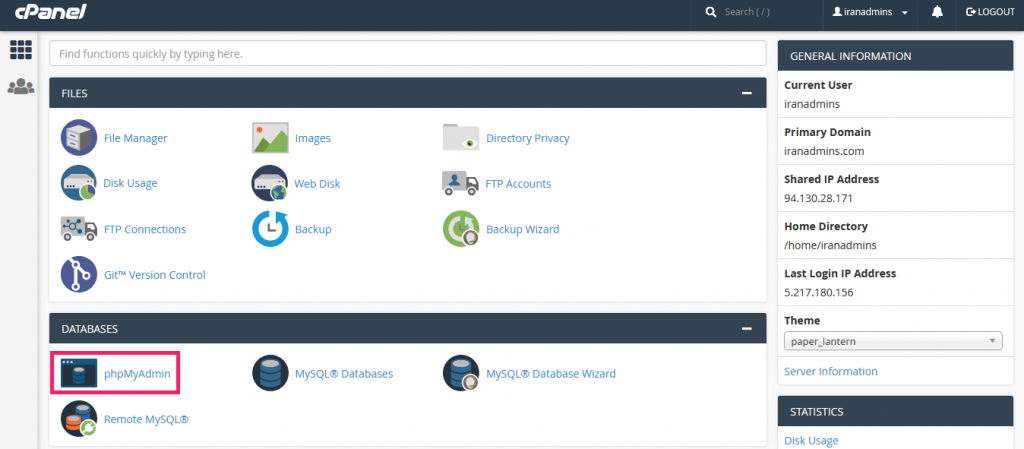Open the MySQL Database Wizard link
Viewport: 1024px width, 449px height.
551,374
